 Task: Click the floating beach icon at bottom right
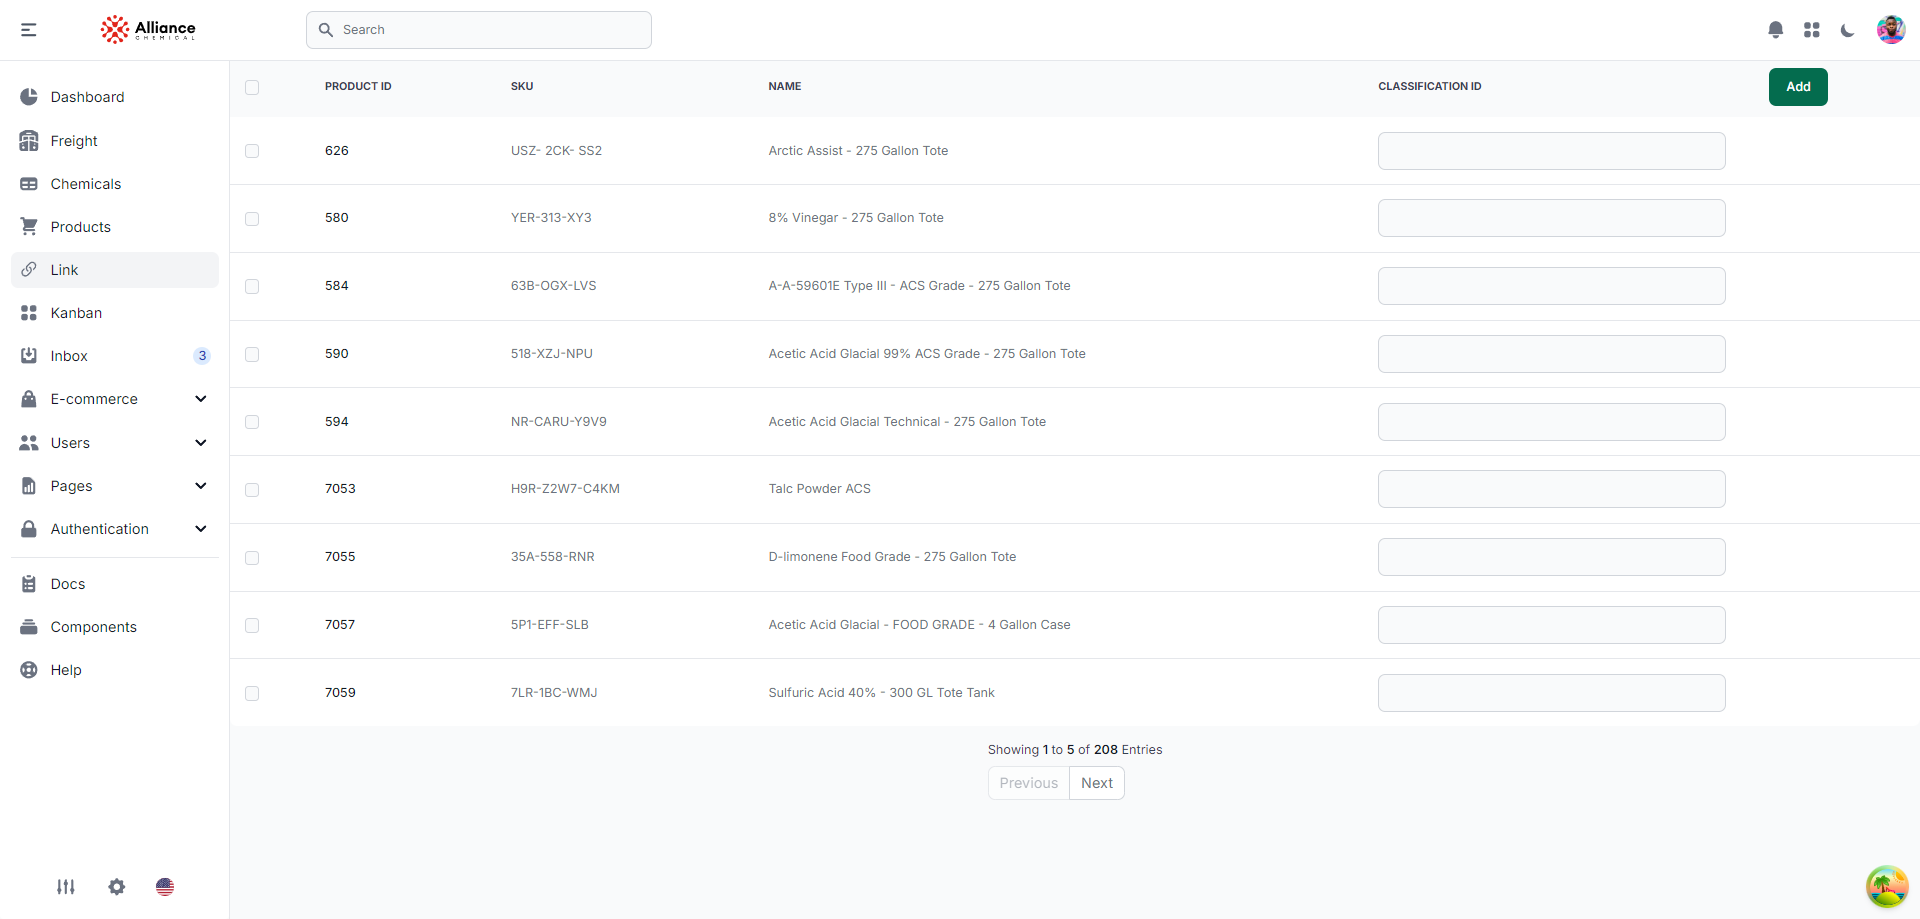(1887, 887)
